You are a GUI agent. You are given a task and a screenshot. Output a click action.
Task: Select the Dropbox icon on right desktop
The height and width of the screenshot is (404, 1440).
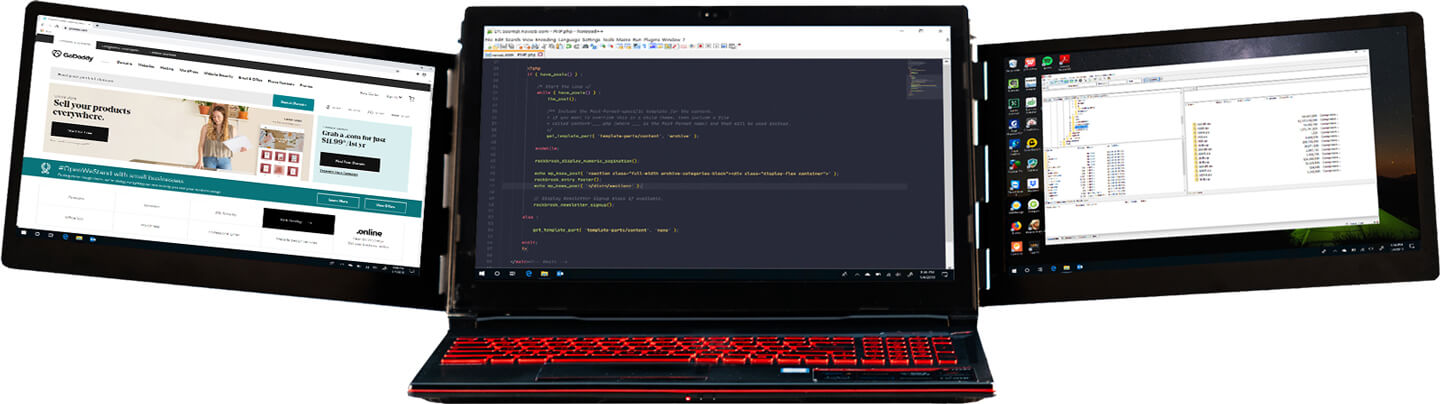[x=1032, y=184]
